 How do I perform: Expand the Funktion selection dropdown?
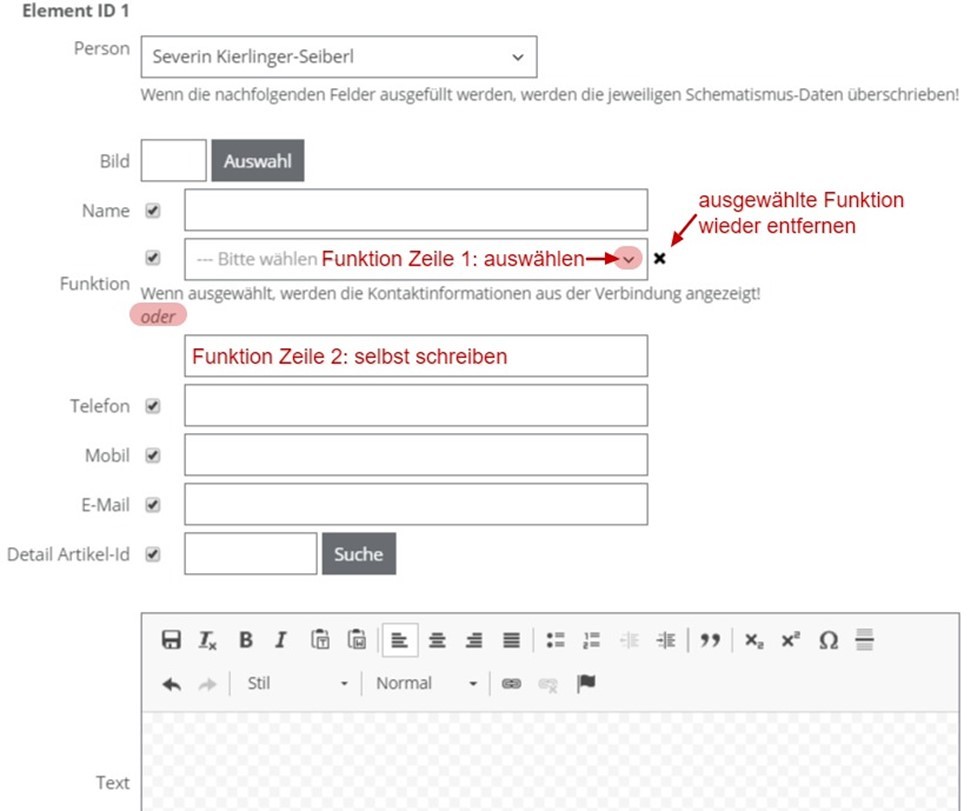[628, 259]
